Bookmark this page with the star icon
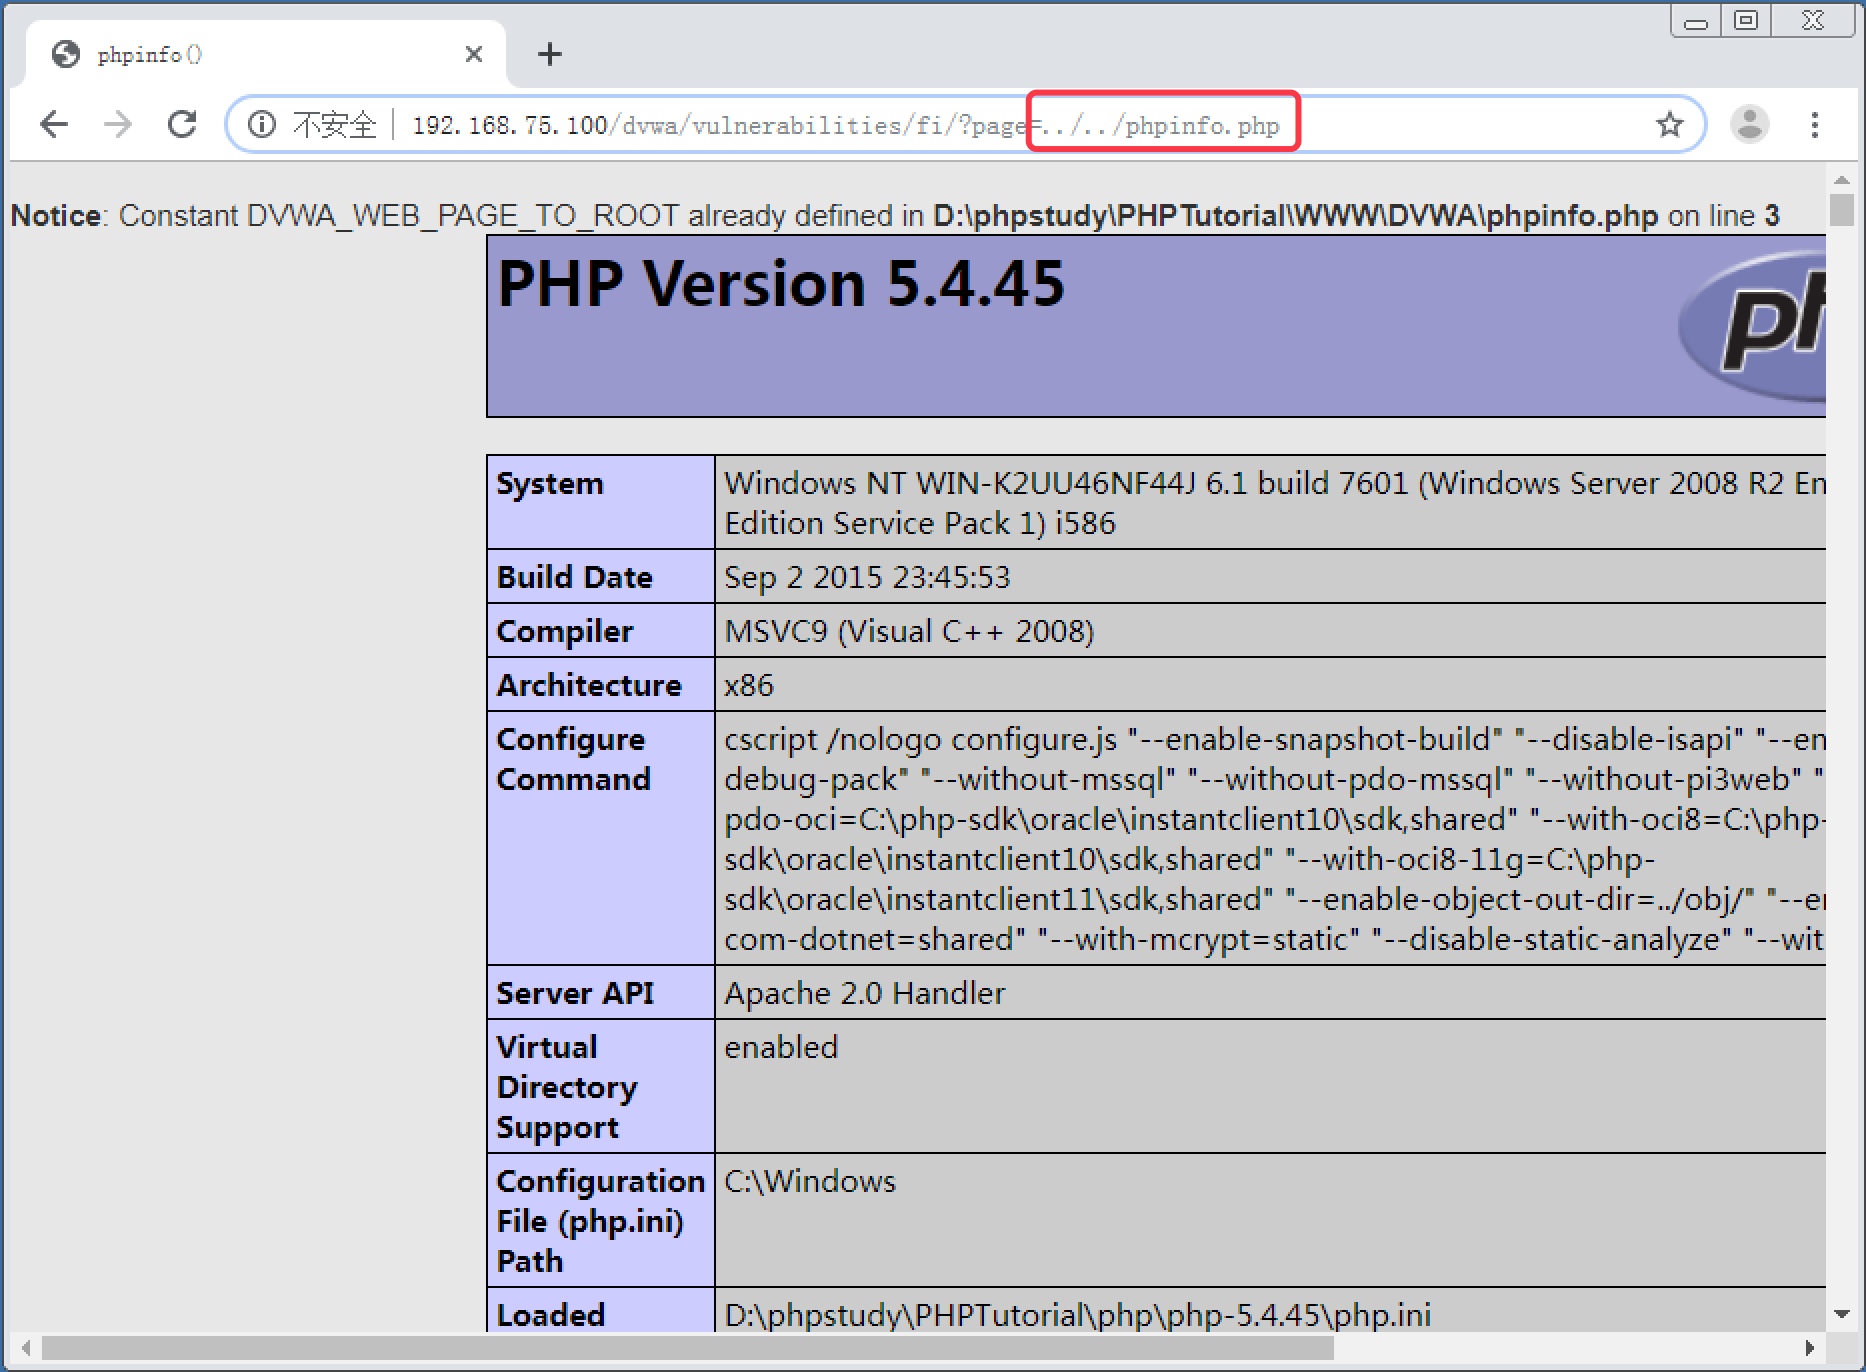Screen dimensions: 1866x1372 1669,125
